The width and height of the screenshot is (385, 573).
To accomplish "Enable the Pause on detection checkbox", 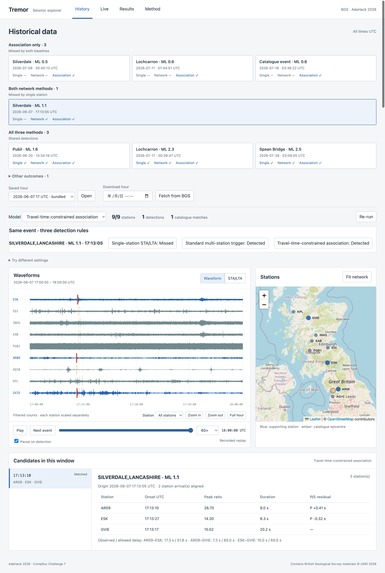I will pyautogui.click(x=16, y=441).
